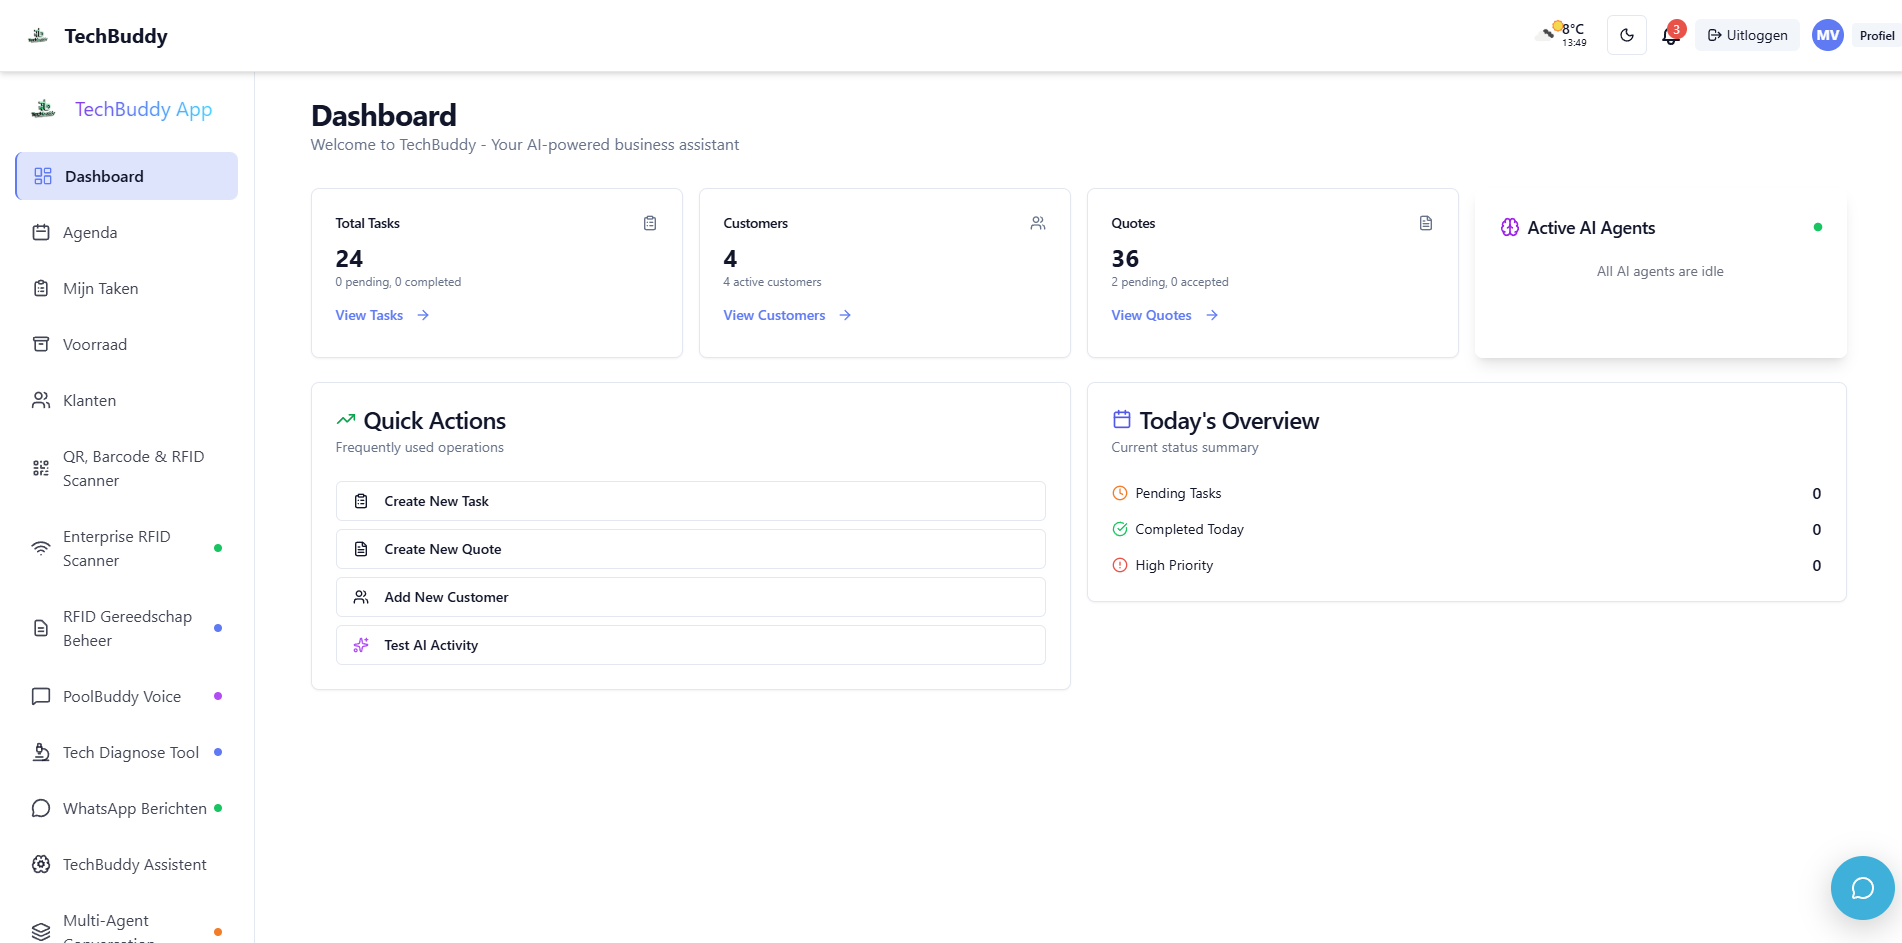
Task: Click the TechBuddy App sidebar title
Action: (143, 109)
